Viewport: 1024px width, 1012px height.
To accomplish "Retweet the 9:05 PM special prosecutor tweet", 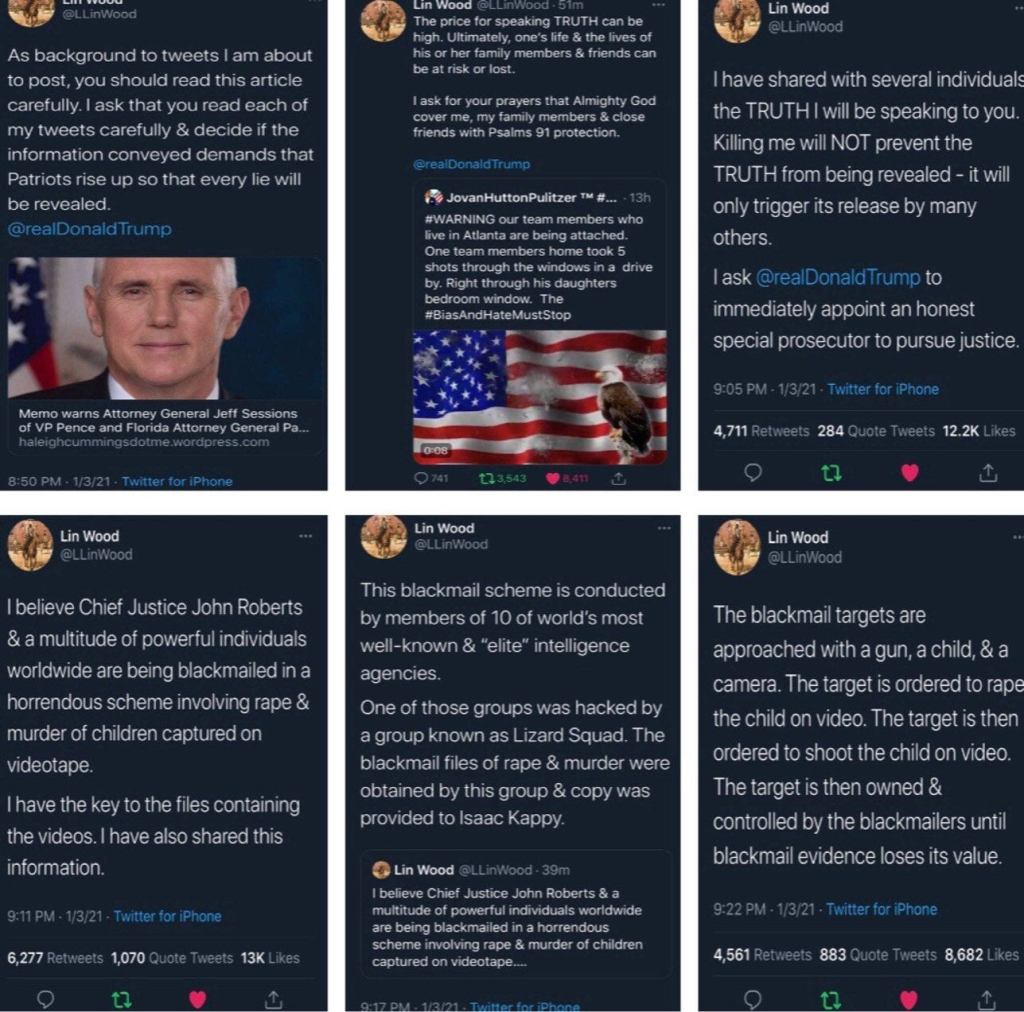I will pyautogui.click(x=831, y=473).
